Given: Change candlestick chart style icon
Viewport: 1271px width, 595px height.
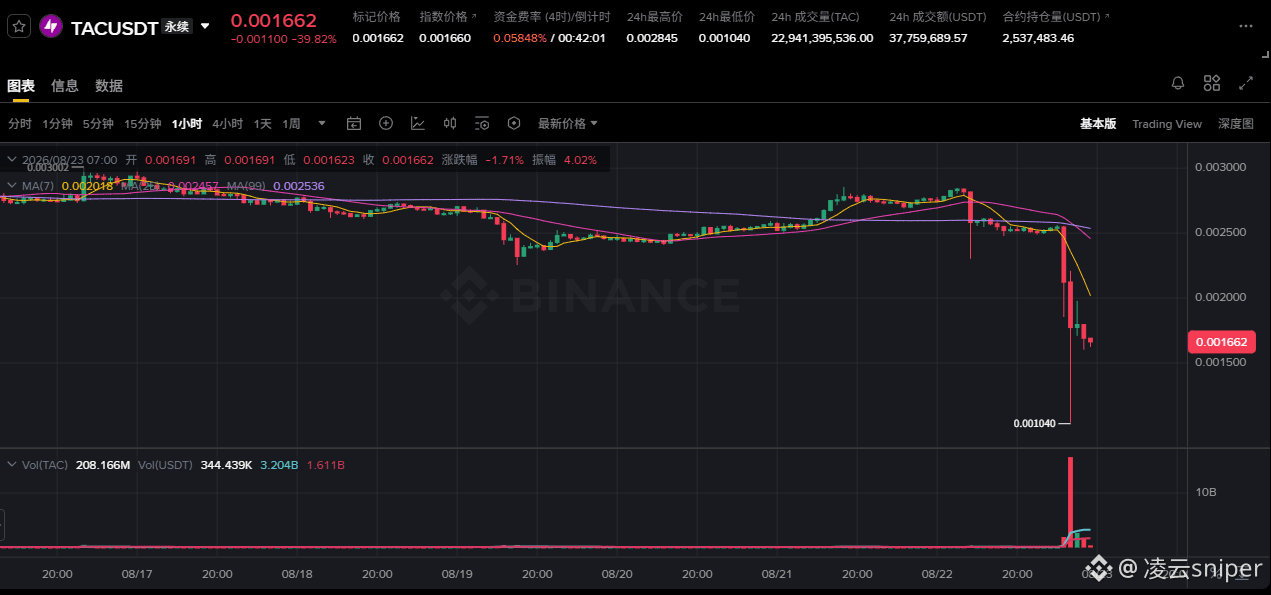Looking at the screenshot, I should (x=450, y=124).
